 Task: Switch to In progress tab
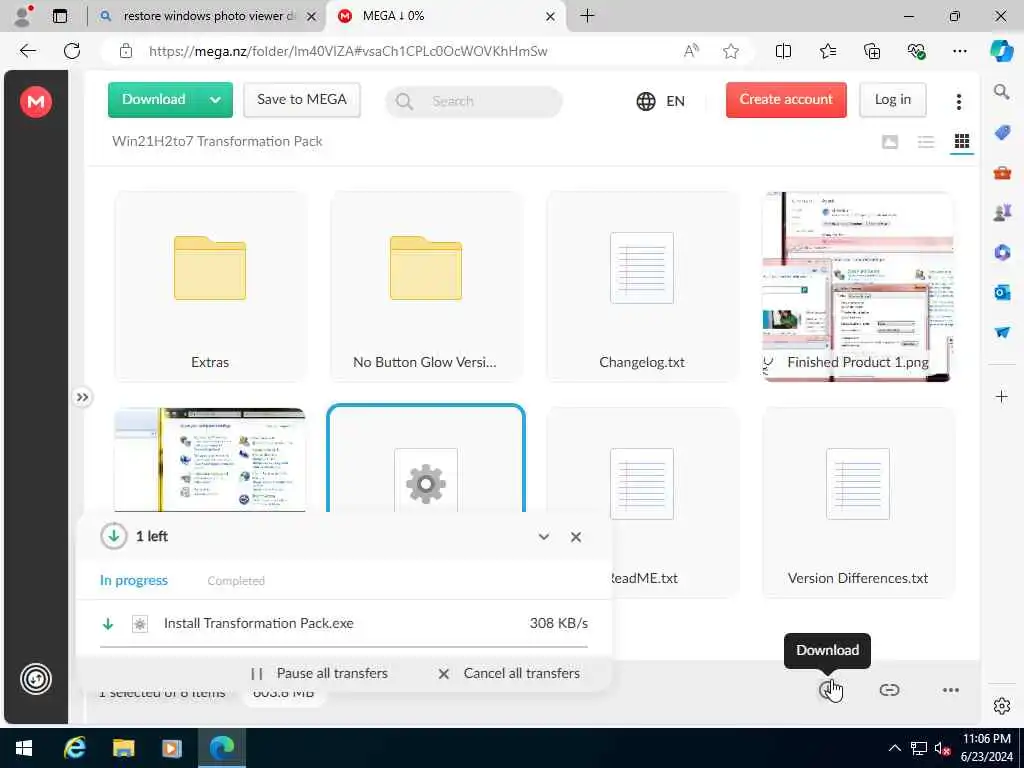pos(134,581)
